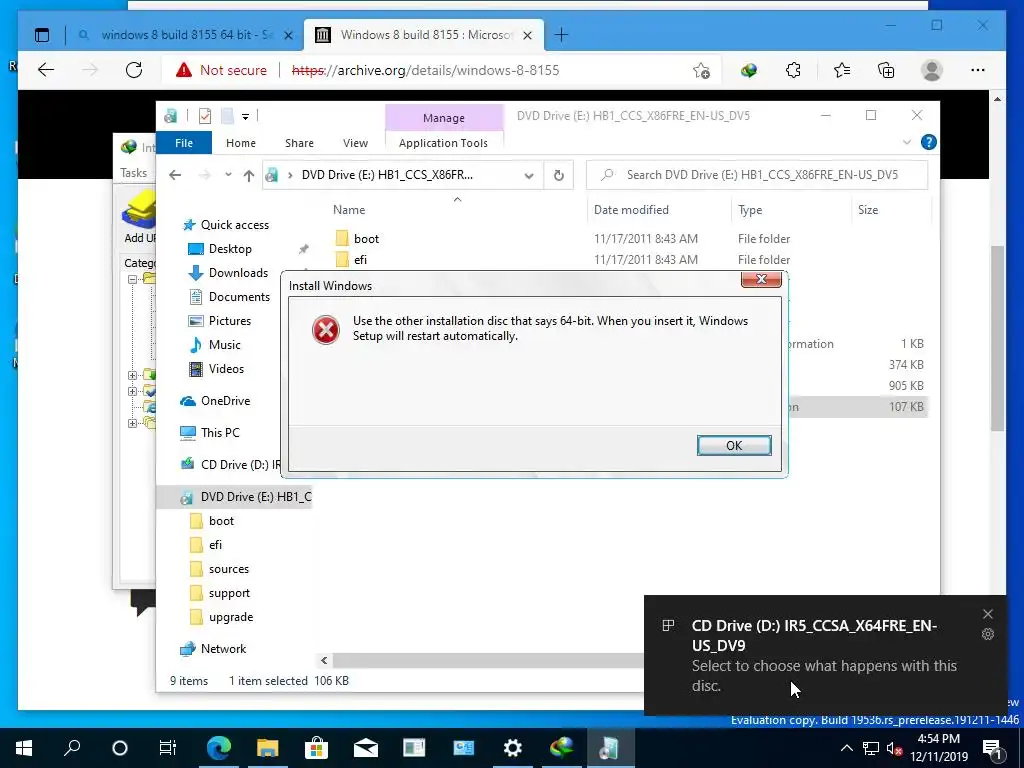Click the Manage contextual tab

(444, 118)
